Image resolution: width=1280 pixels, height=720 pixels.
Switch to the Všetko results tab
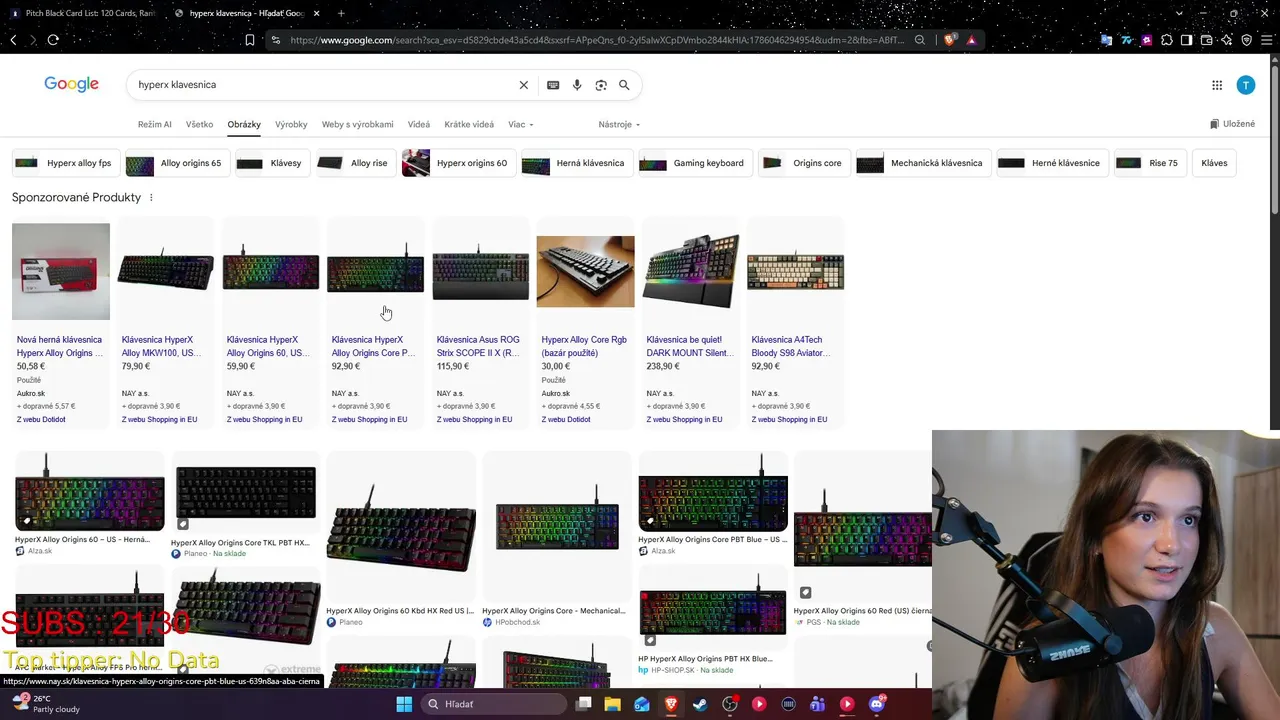click(199, 125)
